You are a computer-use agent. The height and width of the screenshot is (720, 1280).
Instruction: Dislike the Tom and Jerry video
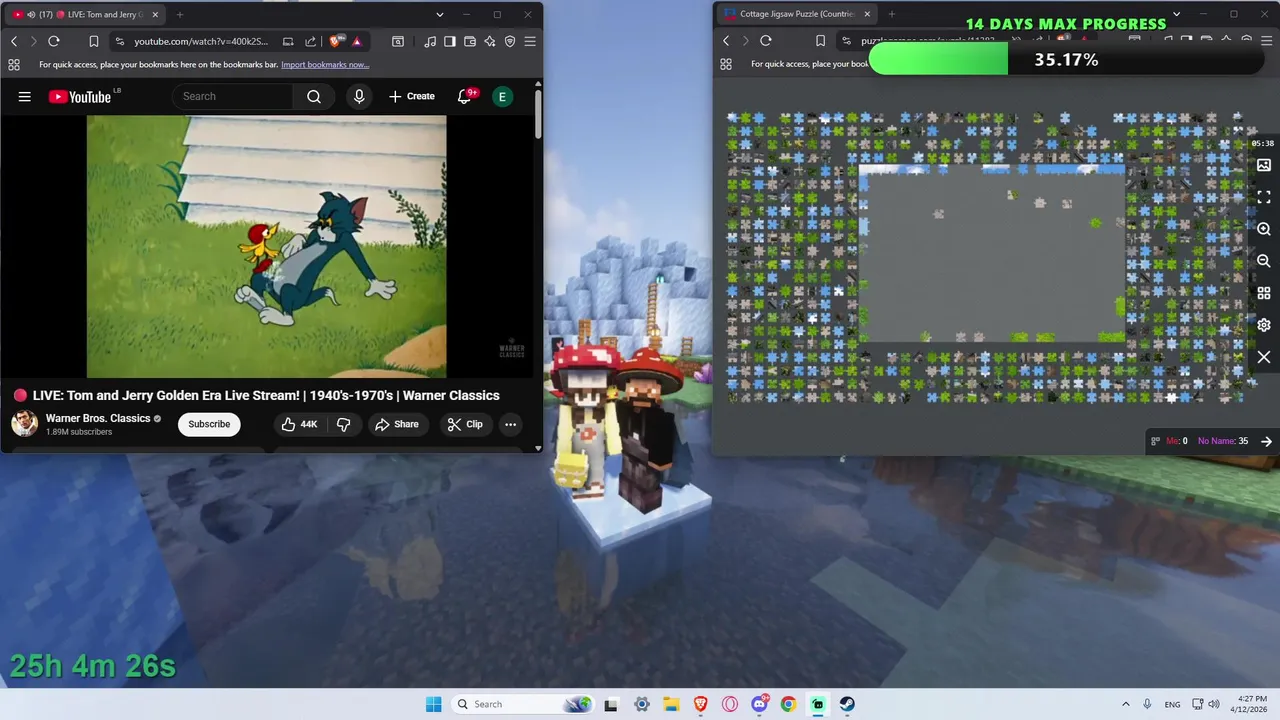[344, 424]
